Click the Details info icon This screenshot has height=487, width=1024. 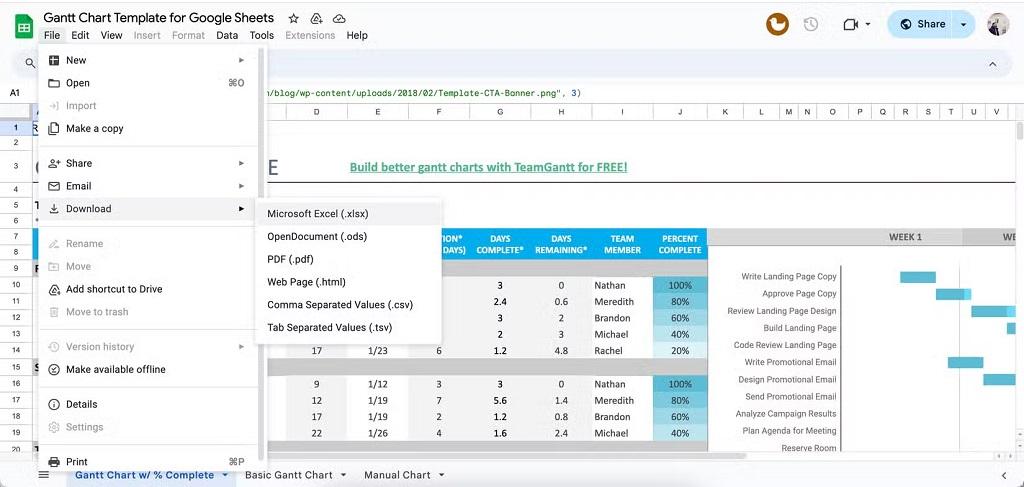pyautogui.click(x=54, y=404)
